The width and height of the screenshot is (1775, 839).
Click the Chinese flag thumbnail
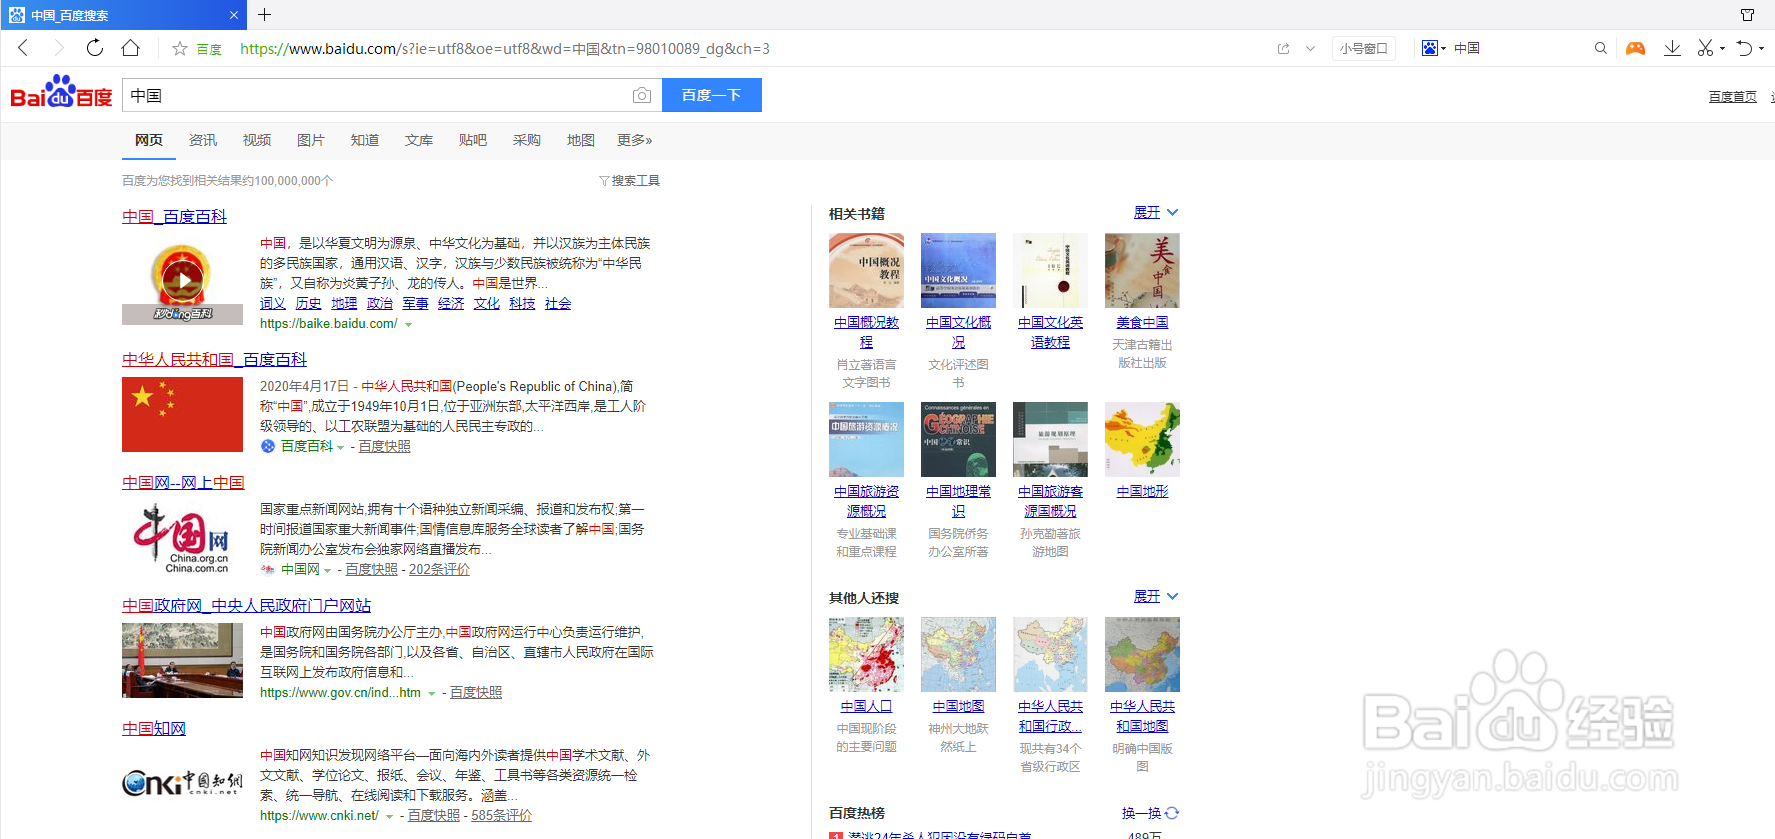coord(182,415)
